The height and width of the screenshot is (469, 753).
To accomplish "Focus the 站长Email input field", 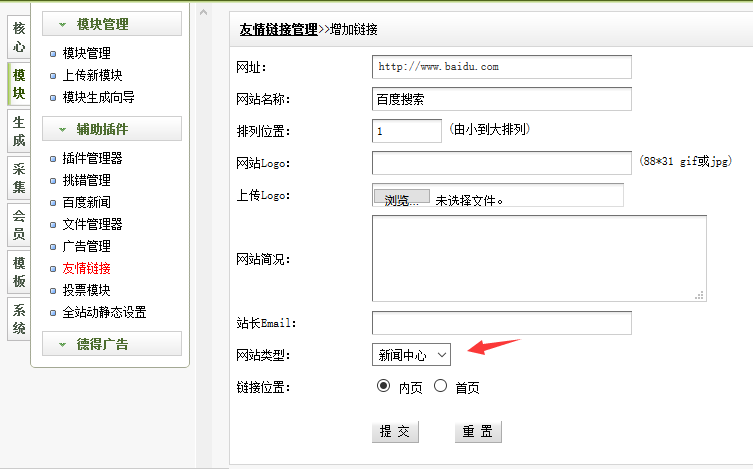I will 501,323.
